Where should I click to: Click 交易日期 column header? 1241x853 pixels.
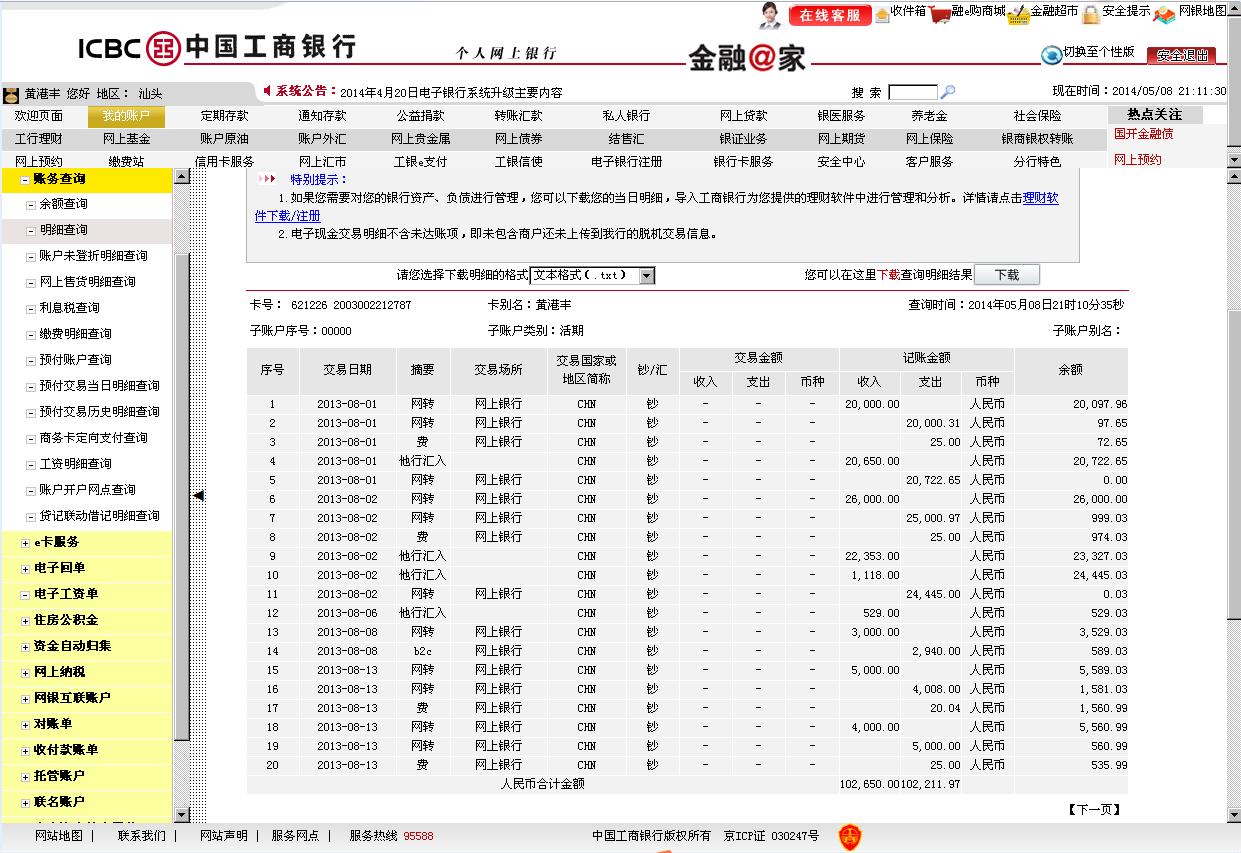tap(347, 370)
